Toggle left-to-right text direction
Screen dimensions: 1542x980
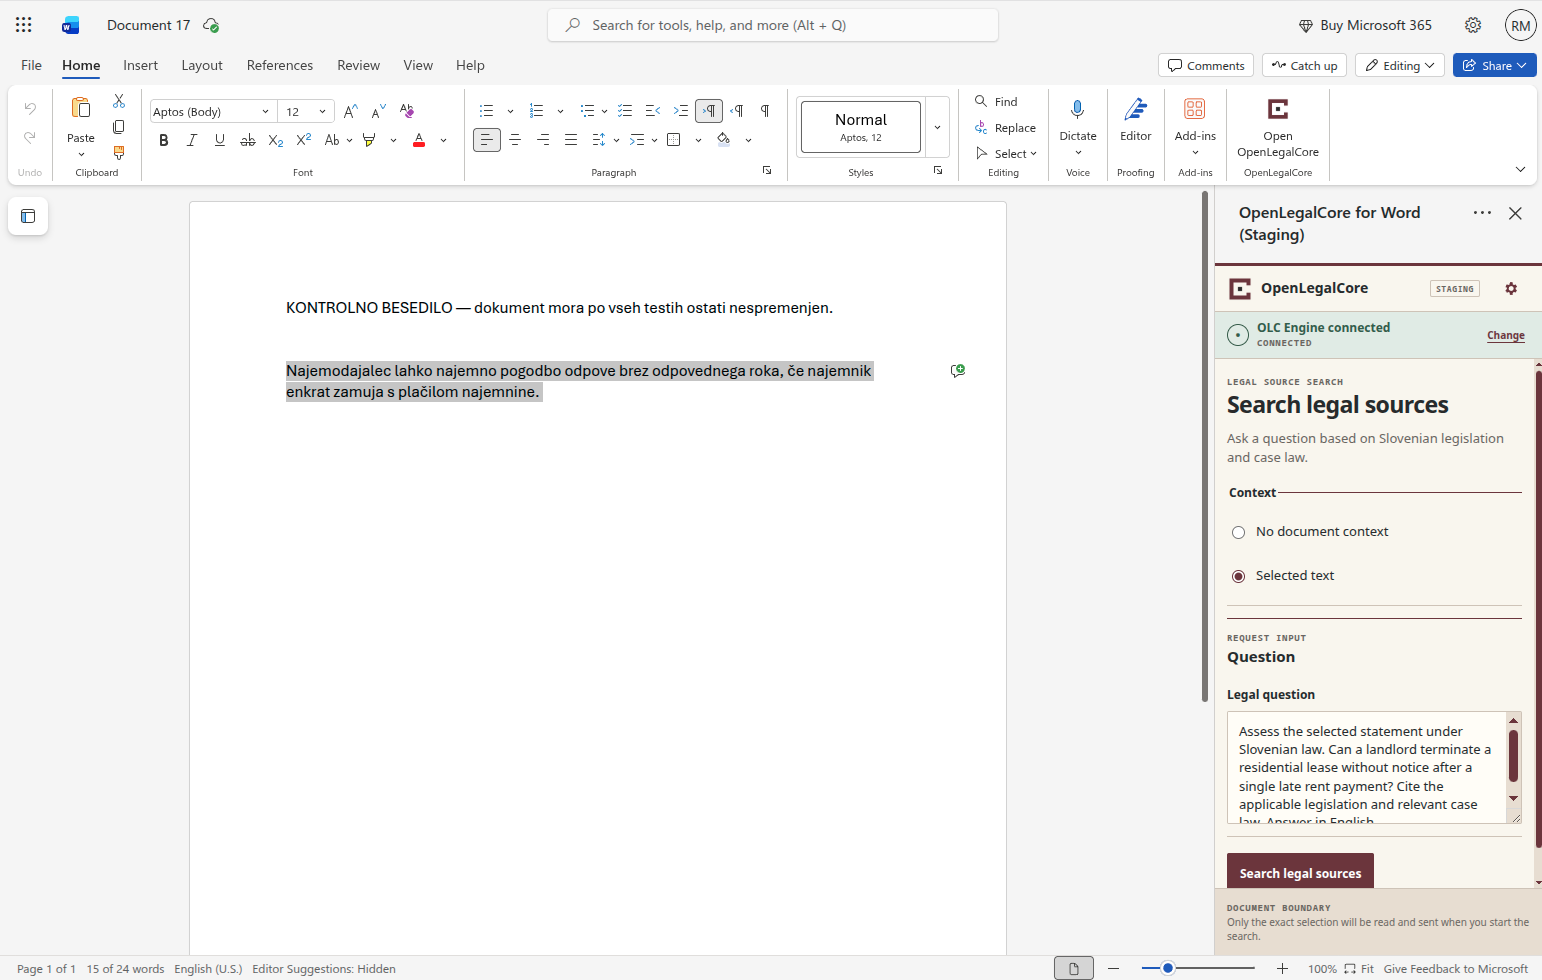(x=709, y=111)
